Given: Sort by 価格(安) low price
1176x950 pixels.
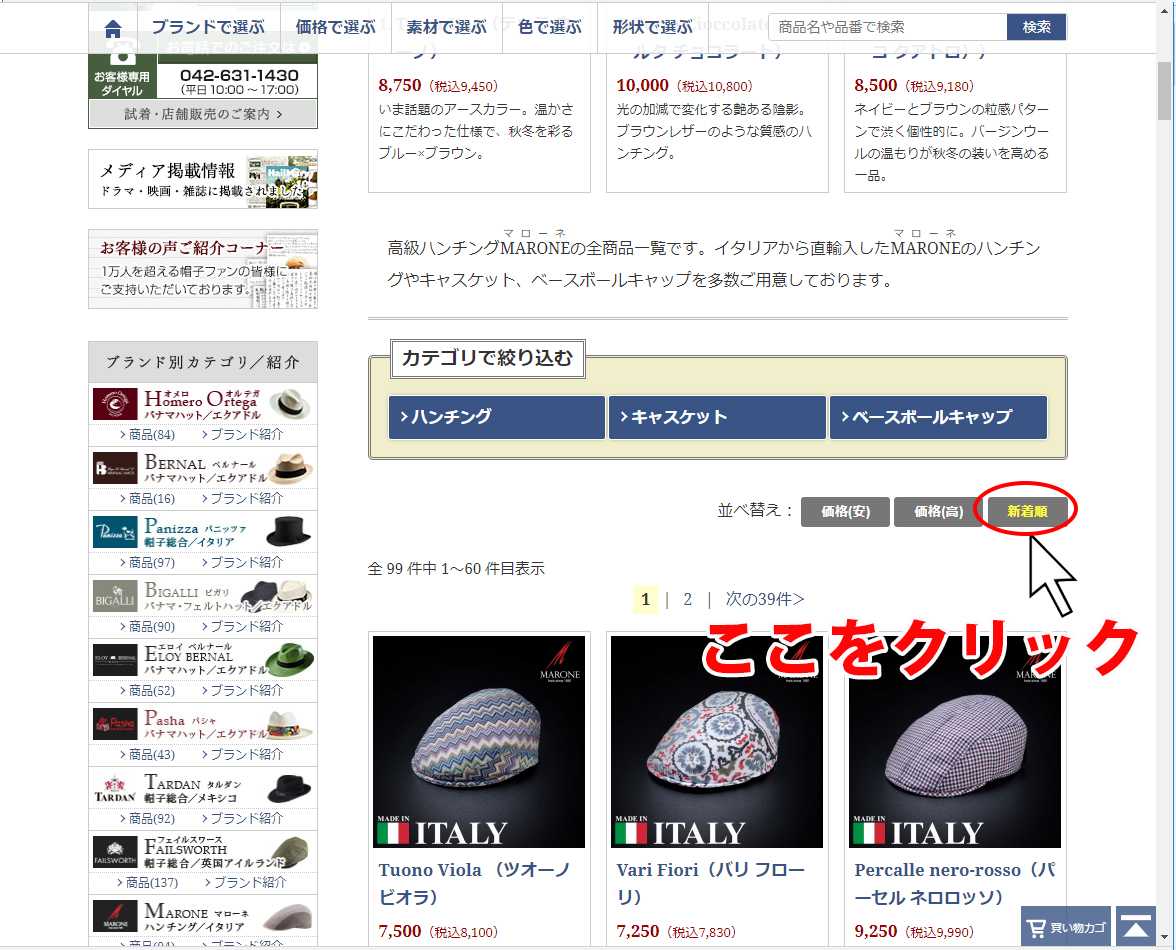Looking at the screenshot, I should point(845,511).
